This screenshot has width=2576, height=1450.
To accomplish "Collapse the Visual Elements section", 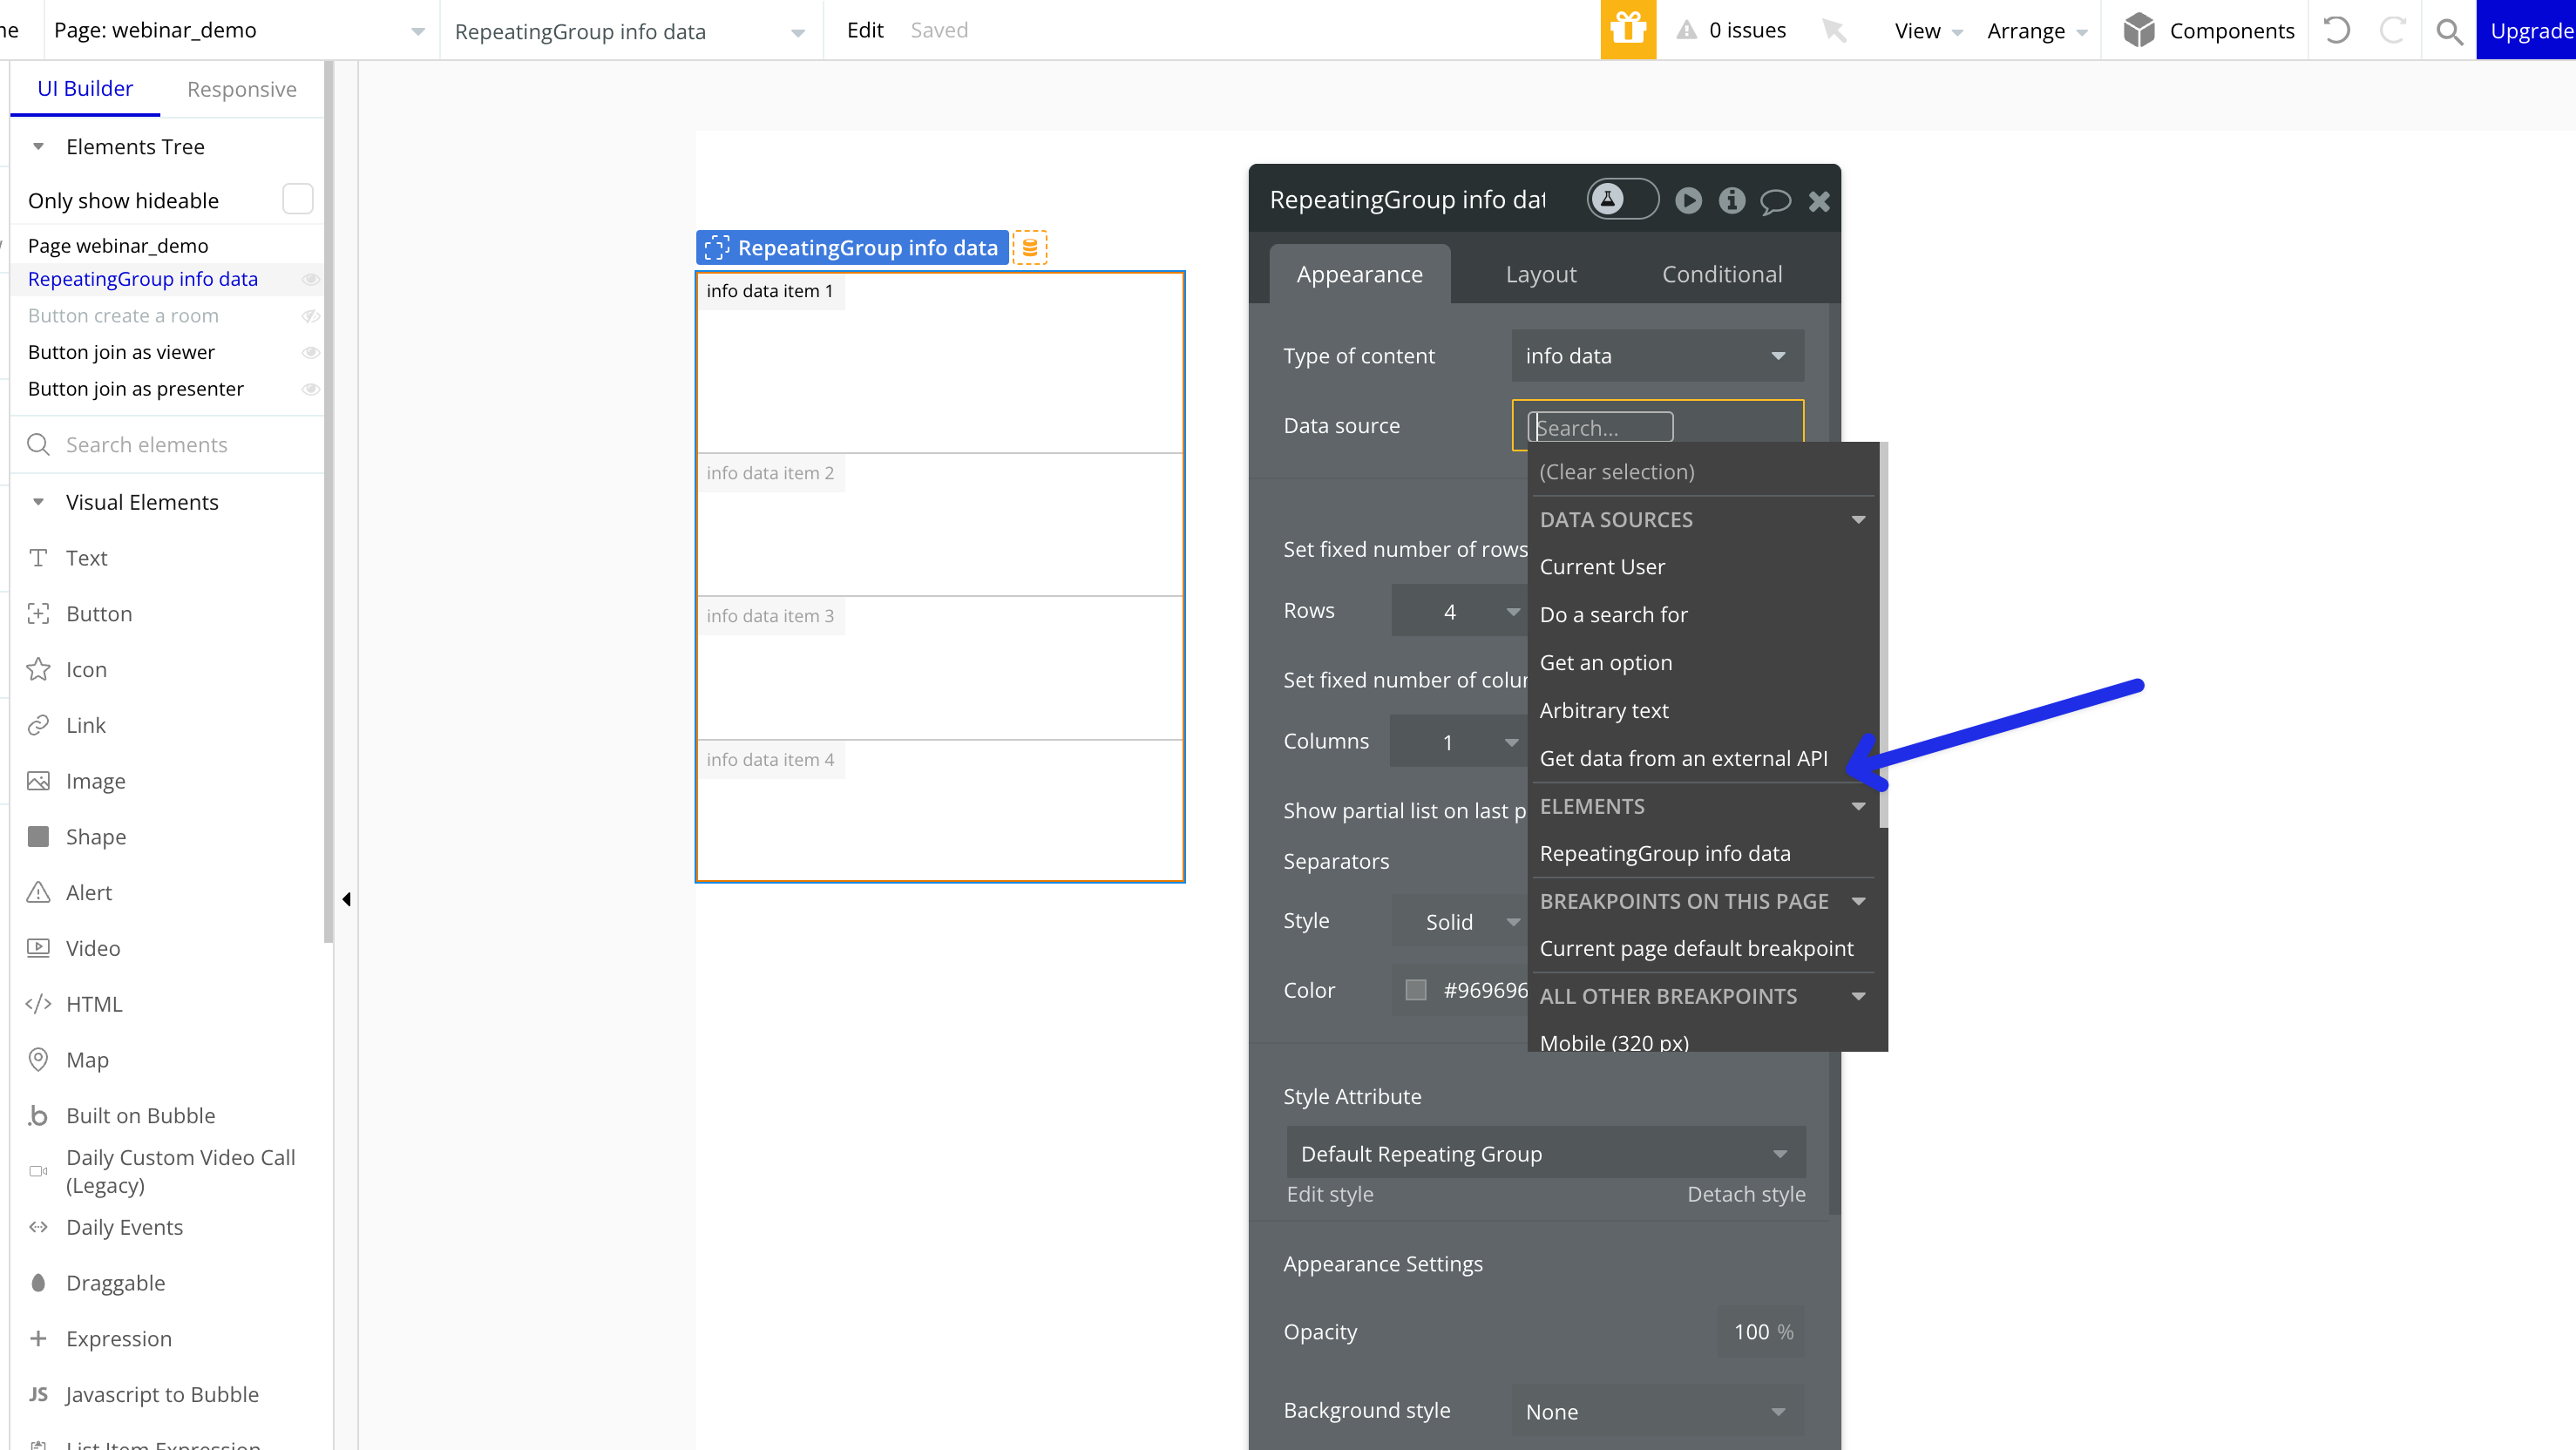I will click(38, 502).
